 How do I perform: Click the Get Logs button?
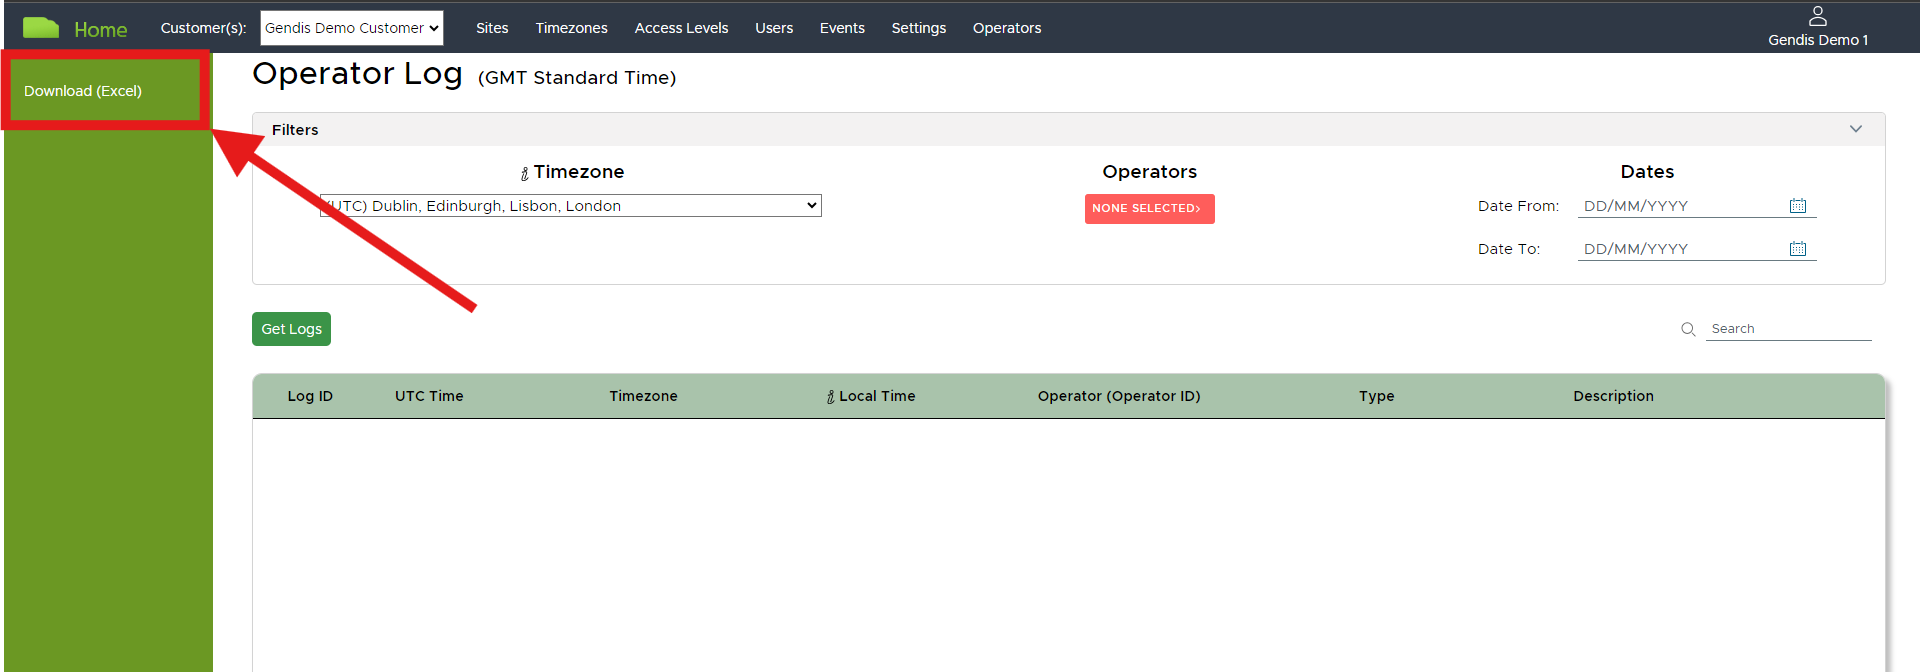tap(291, 329)
